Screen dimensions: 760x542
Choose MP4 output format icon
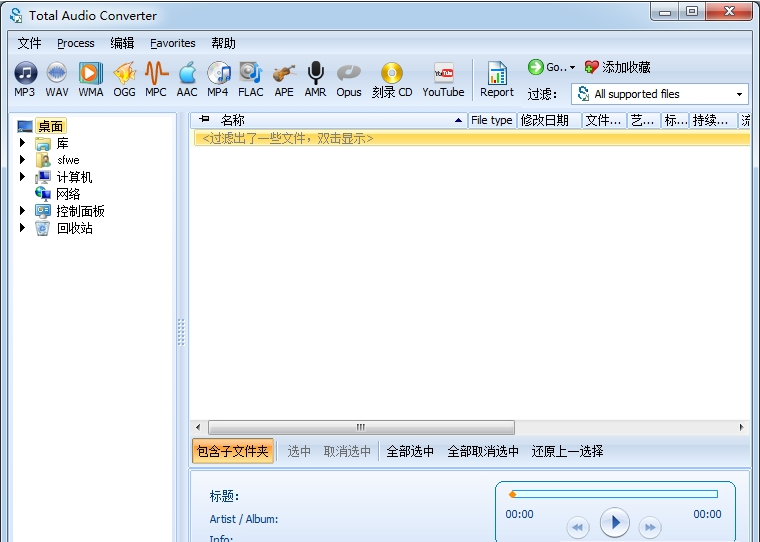218,74
